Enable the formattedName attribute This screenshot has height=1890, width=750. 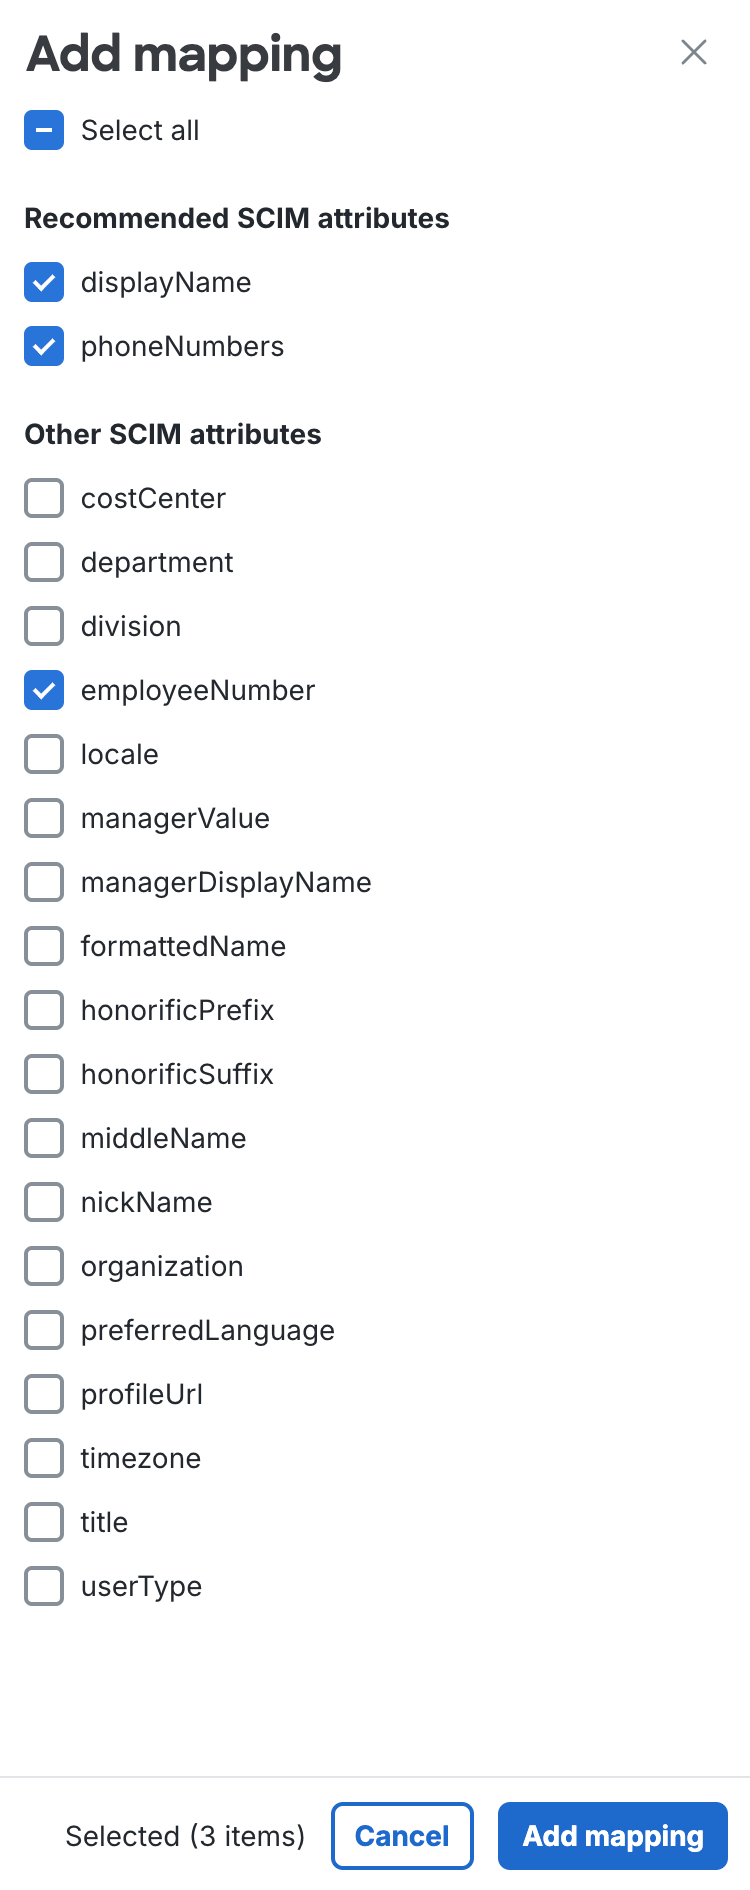[x=44, y=946]
